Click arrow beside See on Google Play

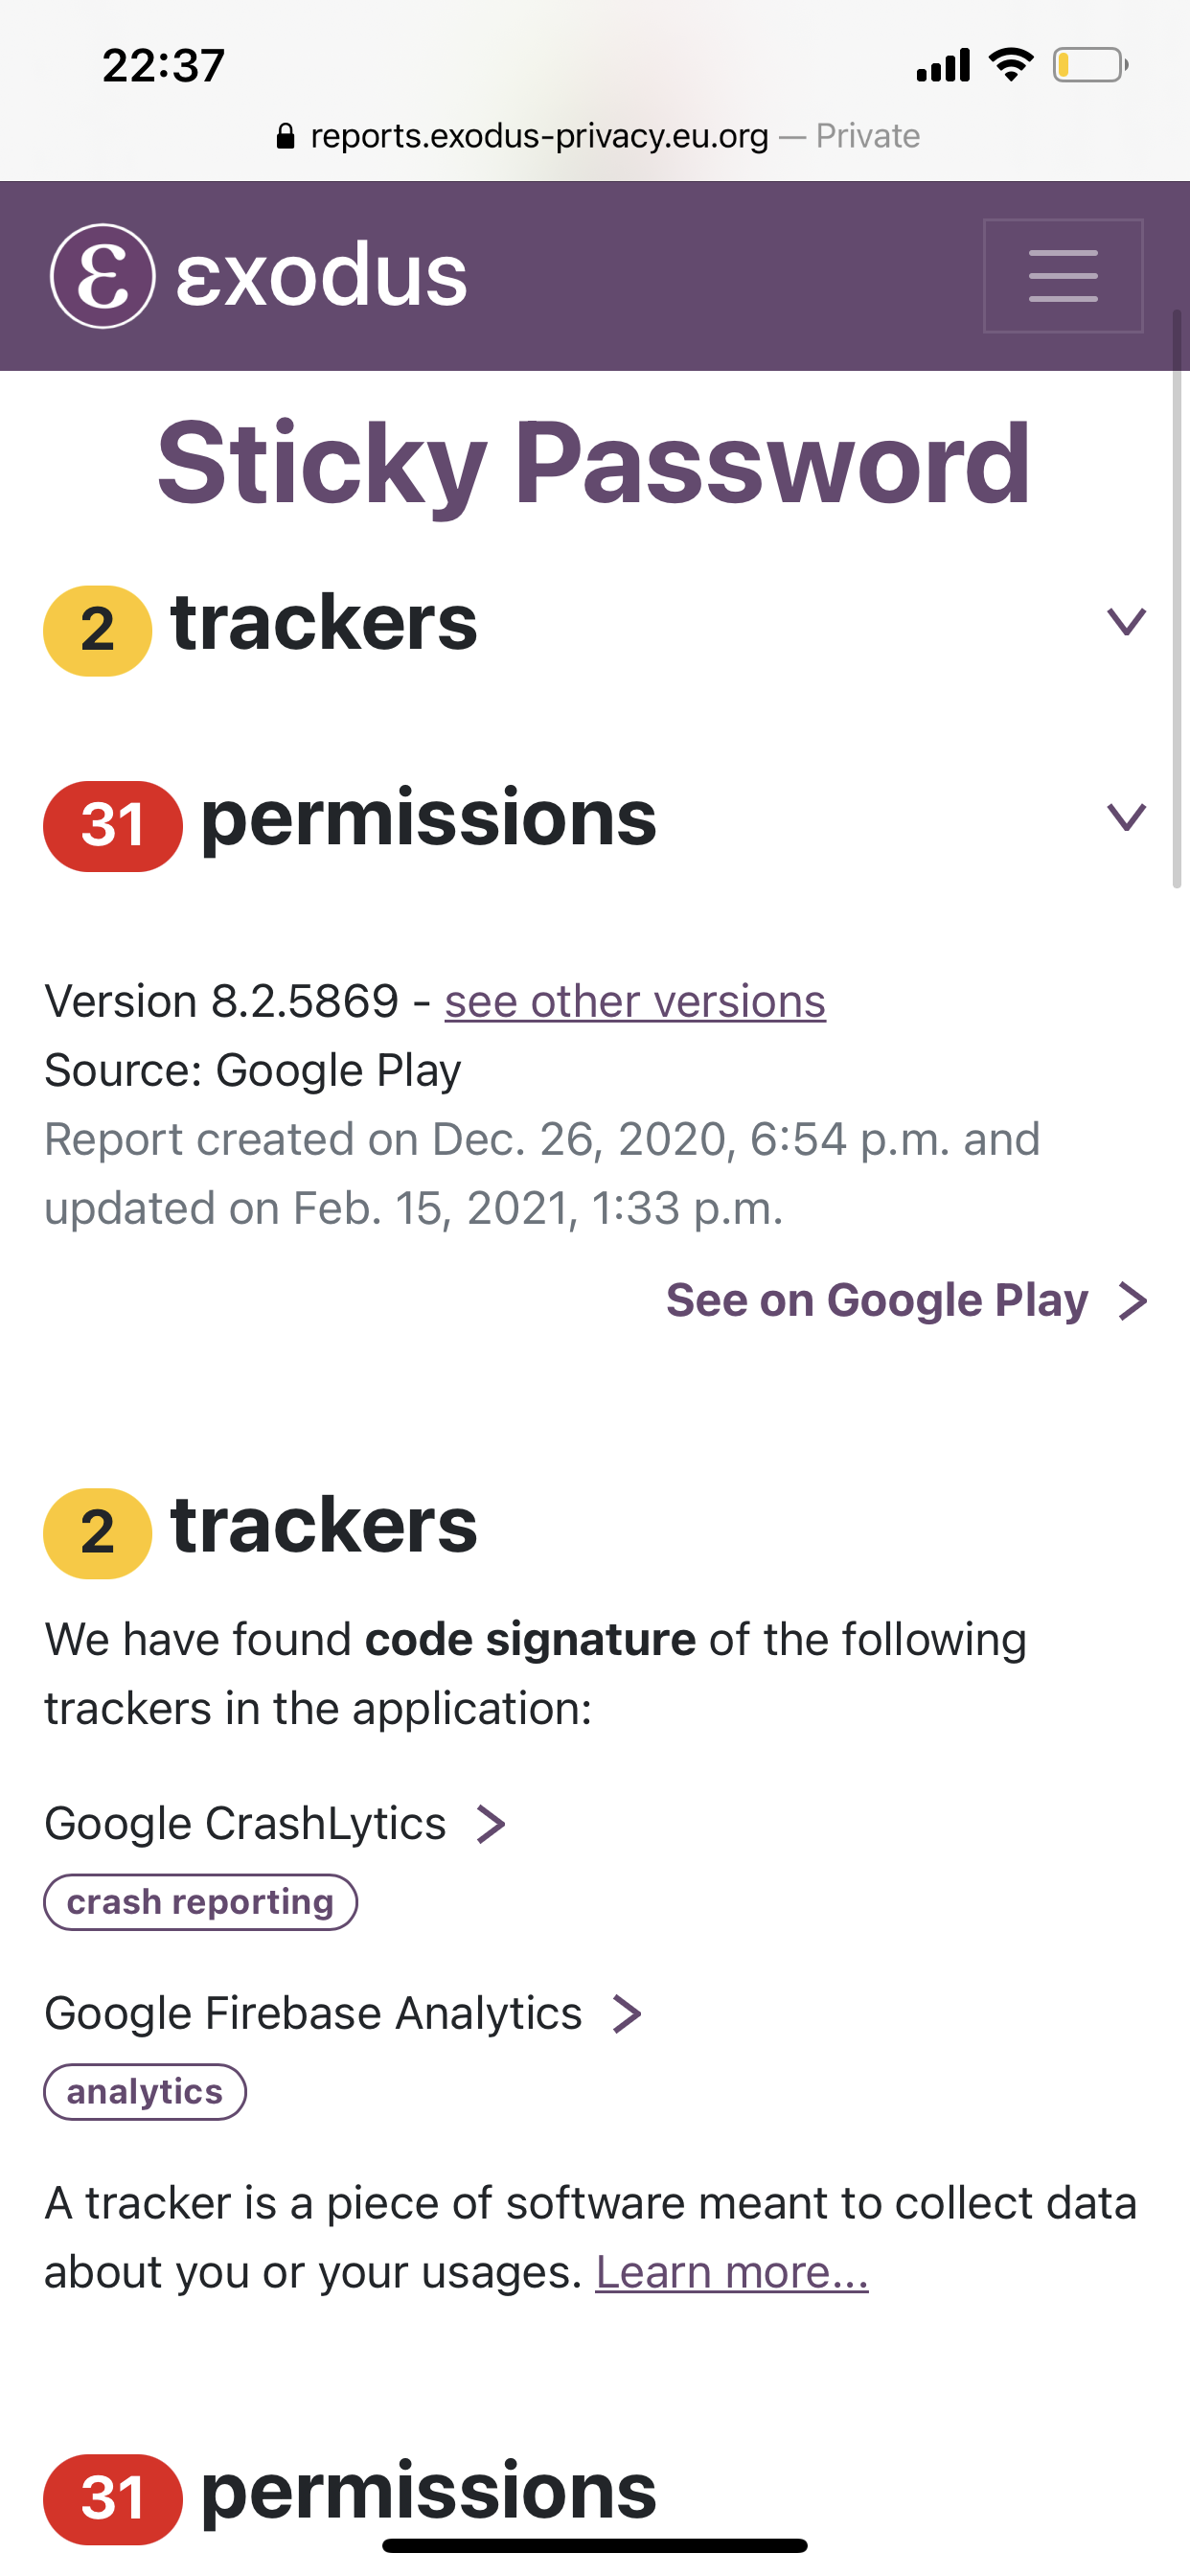1133,1301
